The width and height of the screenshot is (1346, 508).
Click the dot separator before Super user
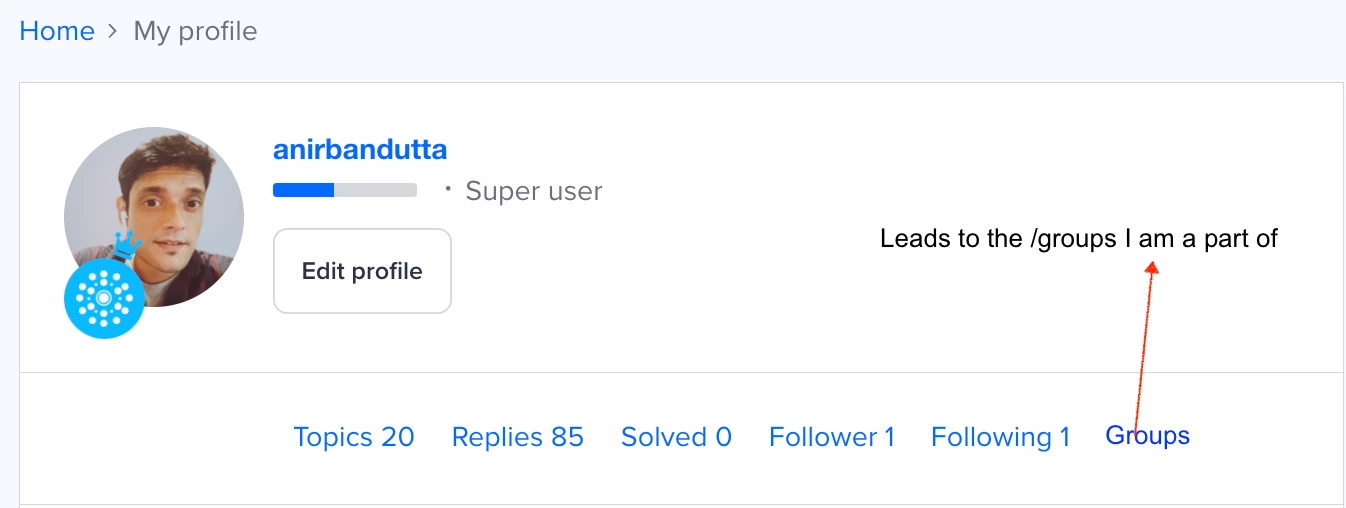coord(447,188)
